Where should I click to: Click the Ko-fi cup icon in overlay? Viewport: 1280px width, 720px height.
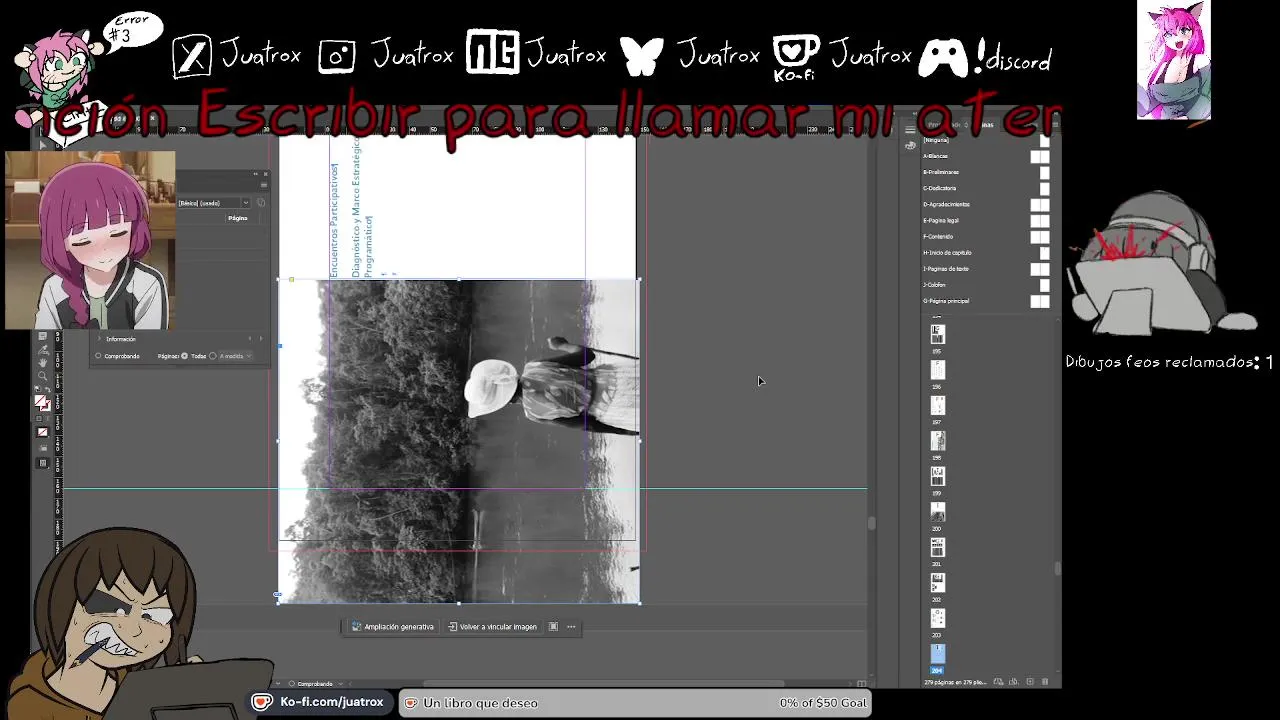796,52
